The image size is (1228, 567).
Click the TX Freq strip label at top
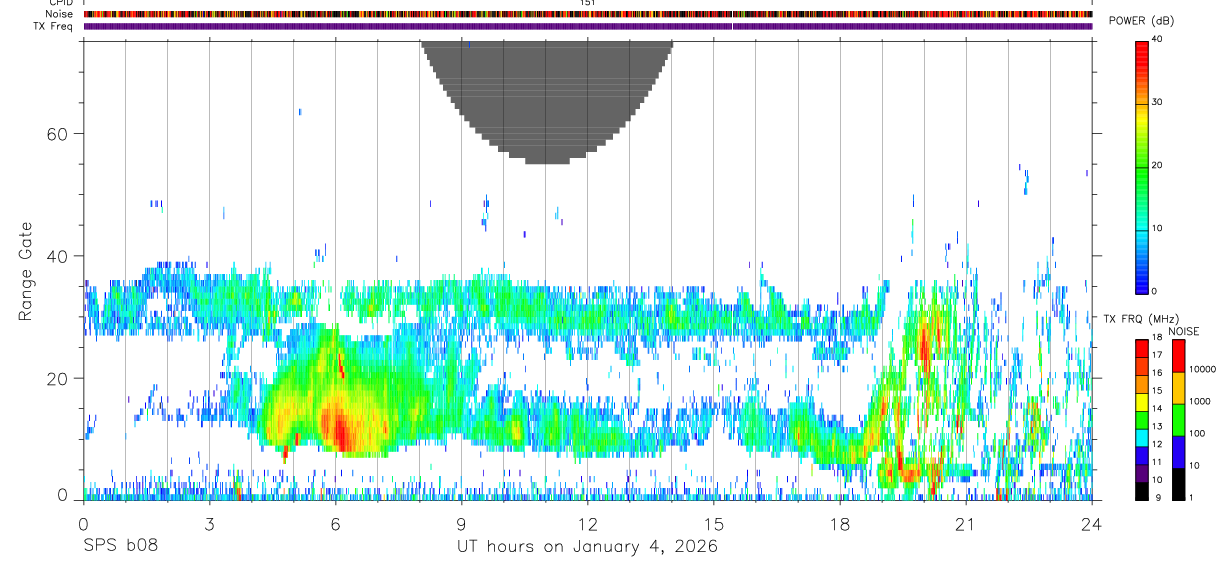53,26
